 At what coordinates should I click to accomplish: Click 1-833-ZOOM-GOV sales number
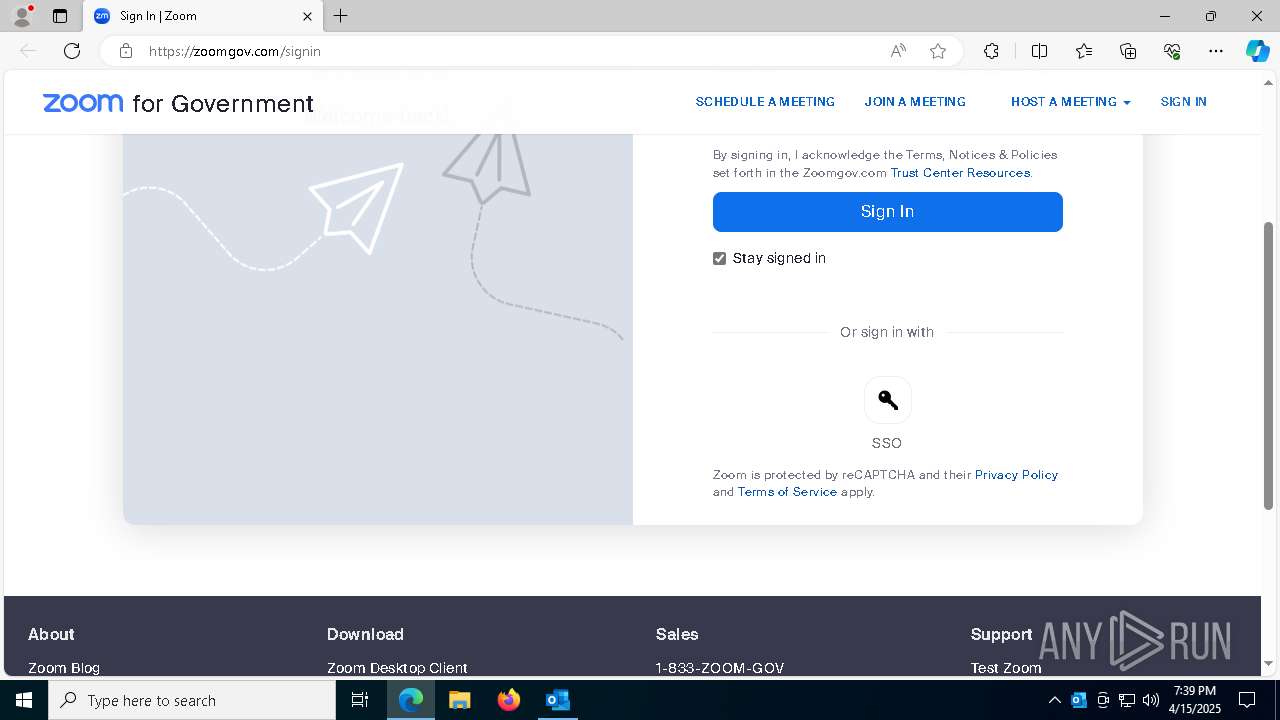pyautogui.click(x=720, y=668)
